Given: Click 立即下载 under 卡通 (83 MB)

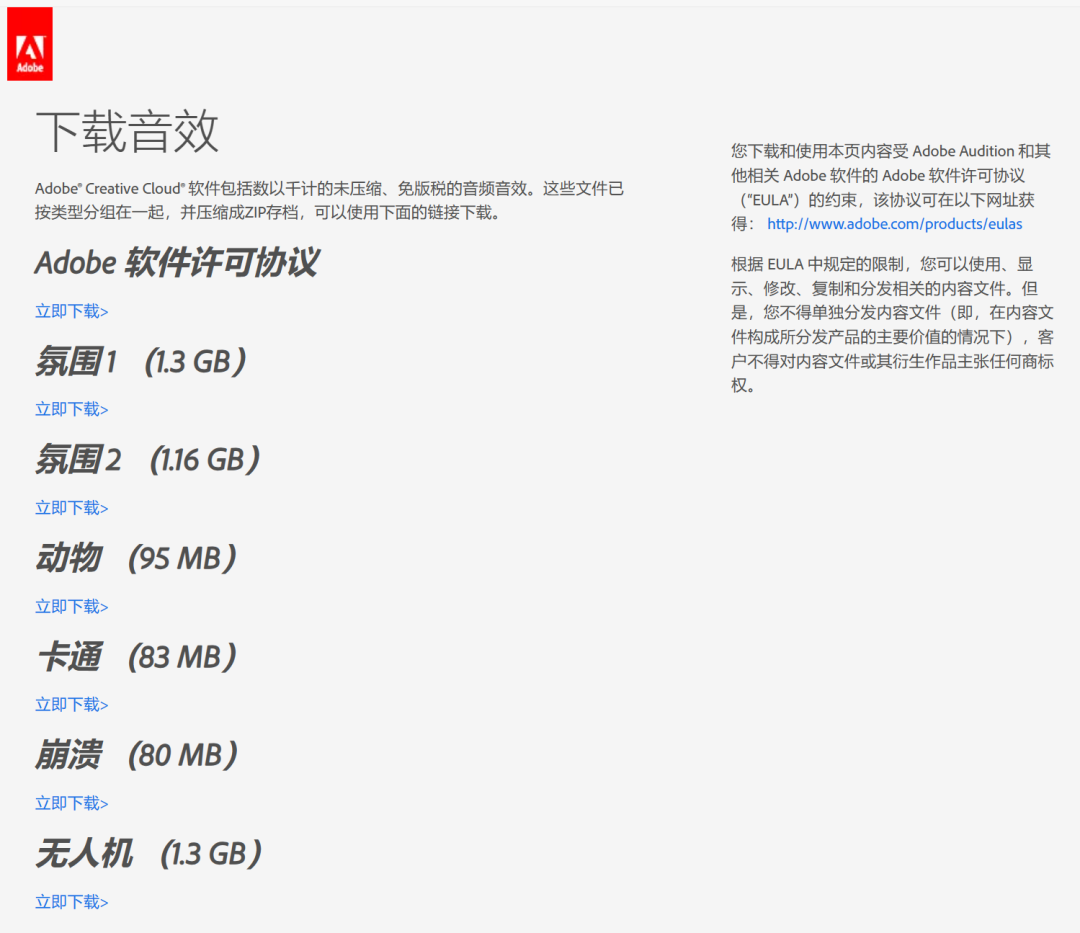Looking at the screenshot, I should point(72,704).
